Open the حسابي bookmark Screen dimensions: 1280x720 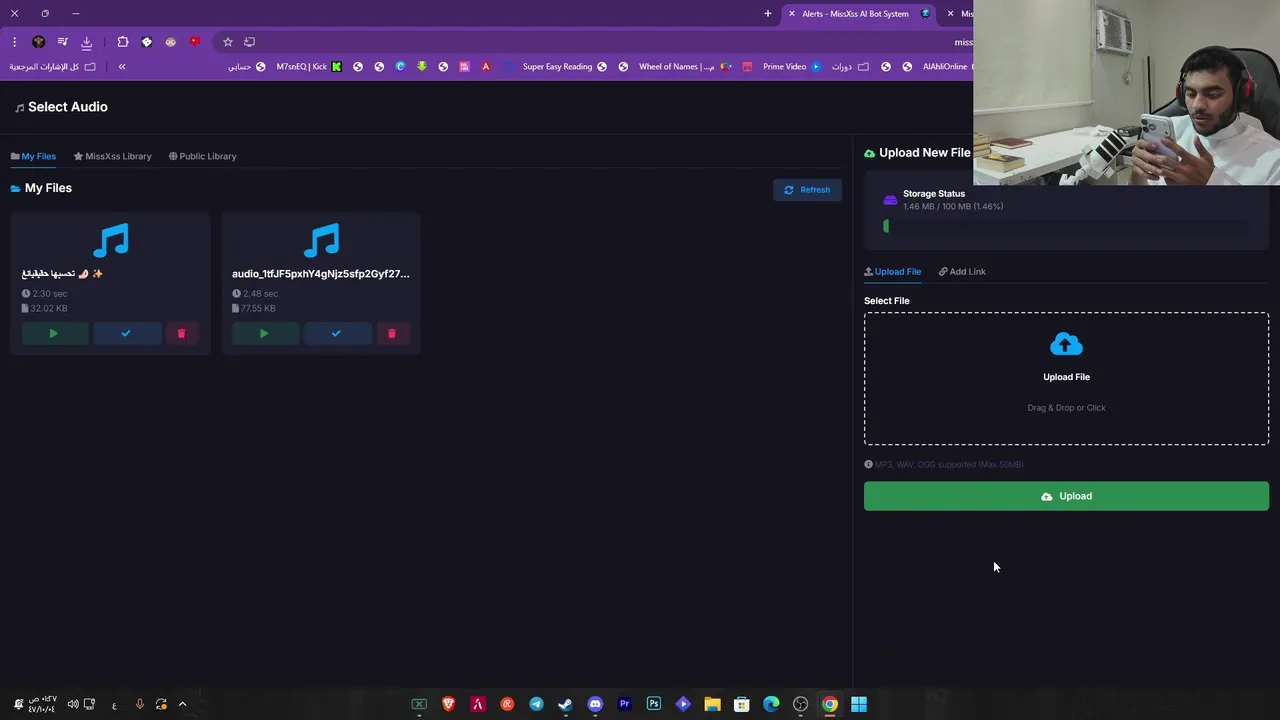tap(246, 67)
